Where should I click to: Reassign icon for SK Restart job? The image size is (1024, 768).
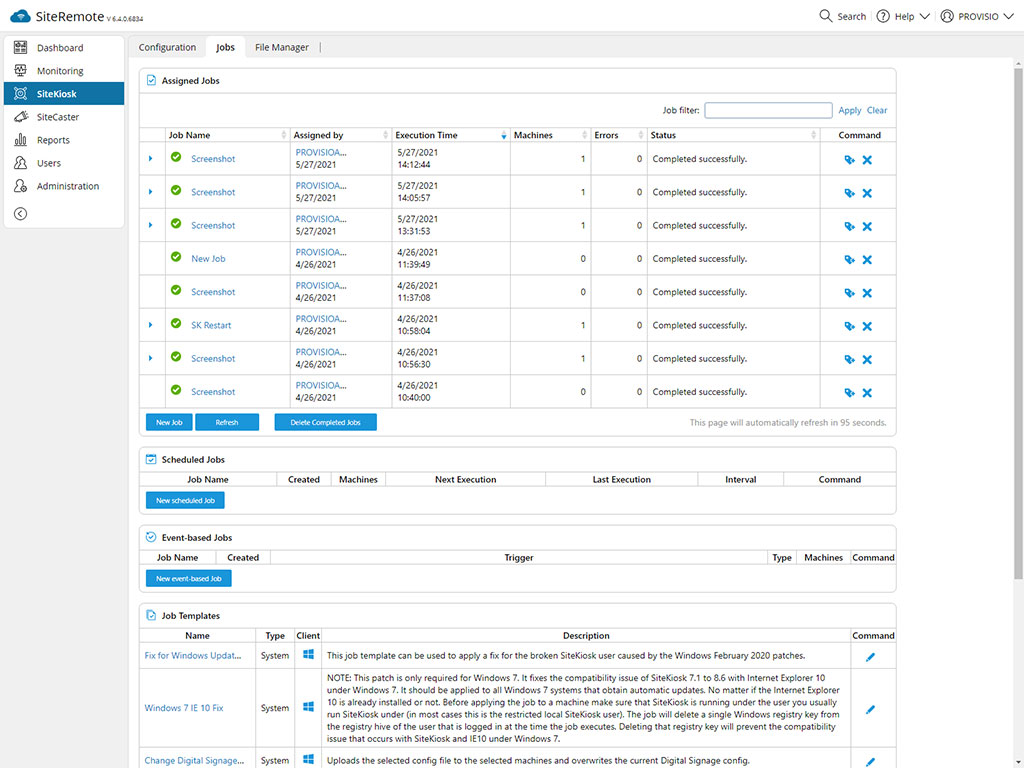[x=849, y=326]
